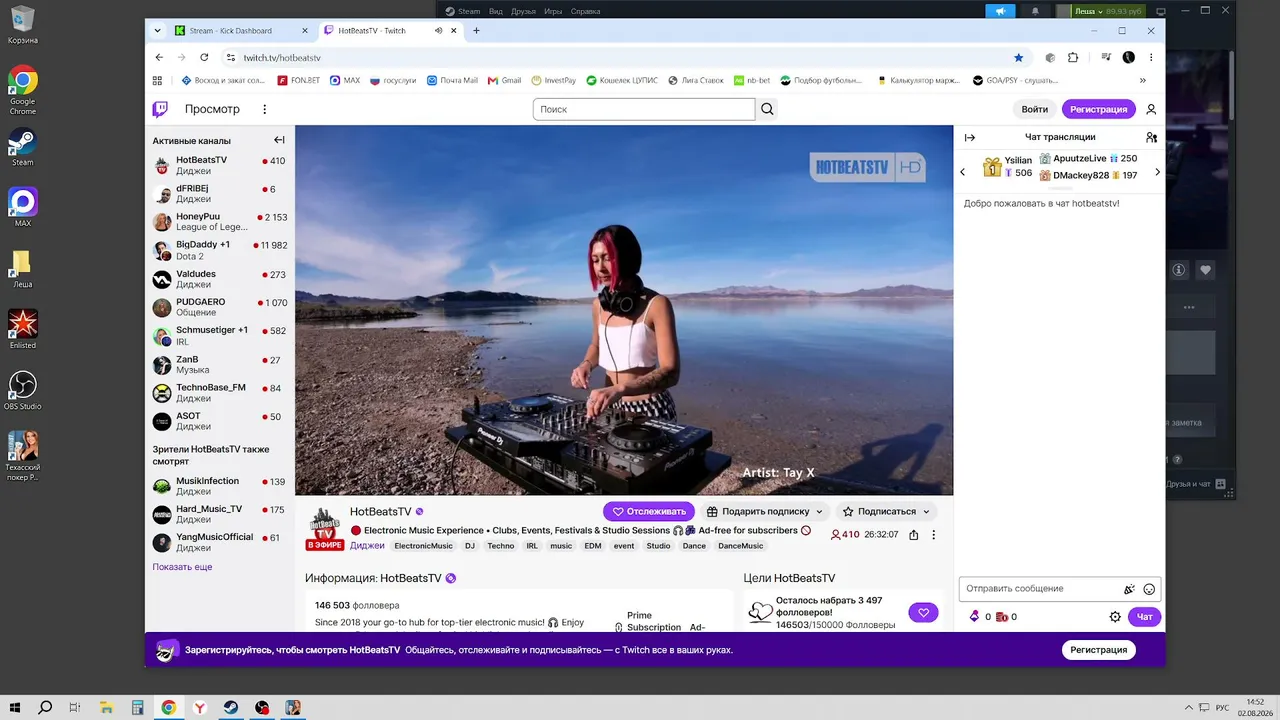Open the Steam Вид menu
The width and height of the screenshot is (1280, 720).
[497, 11]
